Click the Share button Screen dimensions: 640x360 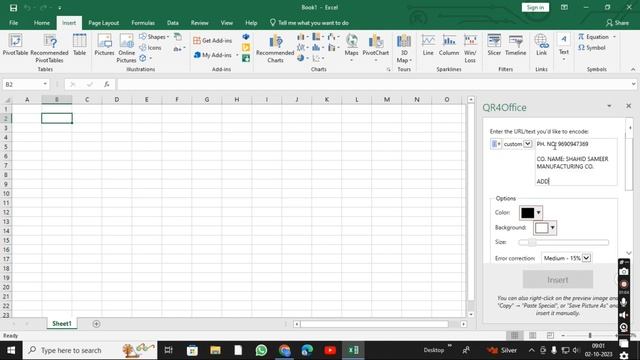(x=617, y=23)
